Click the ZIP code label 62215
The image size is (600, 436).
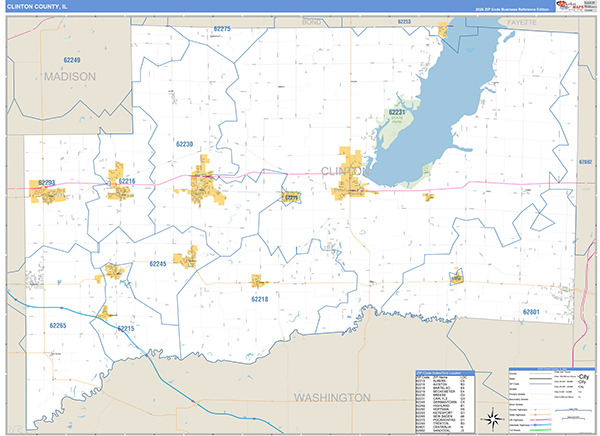(x=125, y=328)
